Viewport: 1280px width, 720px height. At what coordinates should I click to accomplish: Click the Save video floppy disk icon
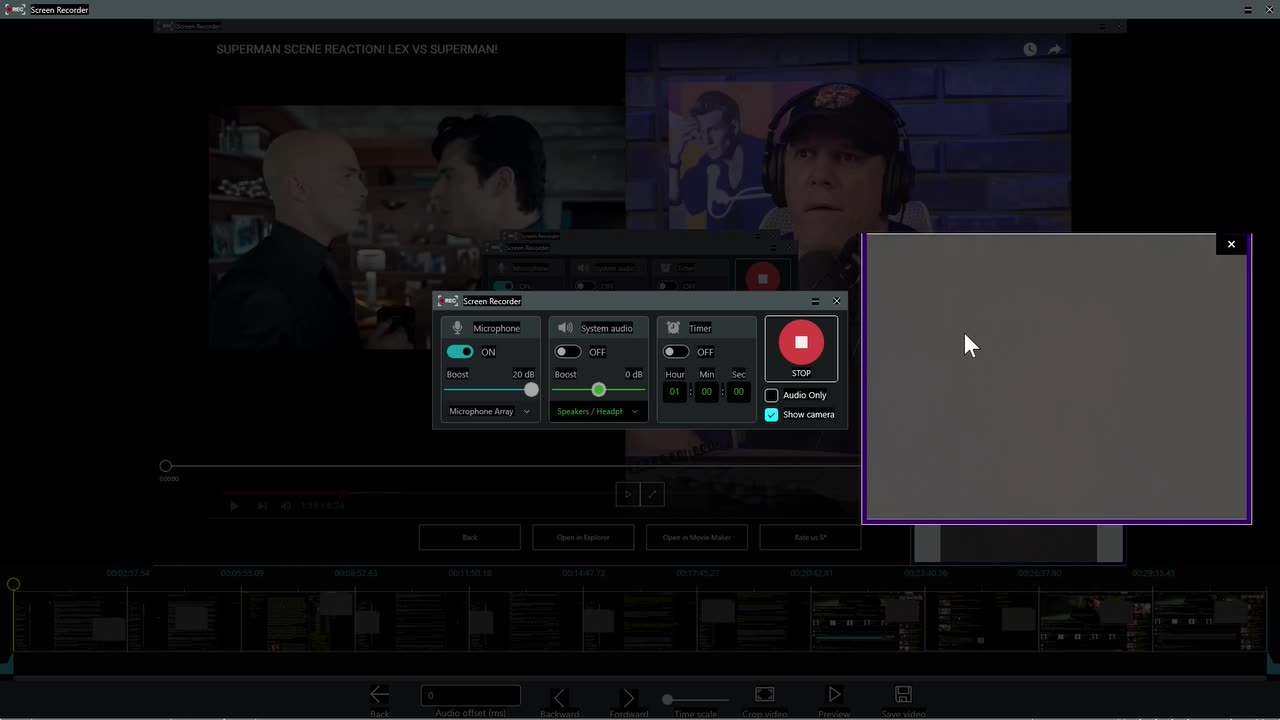pos(903,694)
